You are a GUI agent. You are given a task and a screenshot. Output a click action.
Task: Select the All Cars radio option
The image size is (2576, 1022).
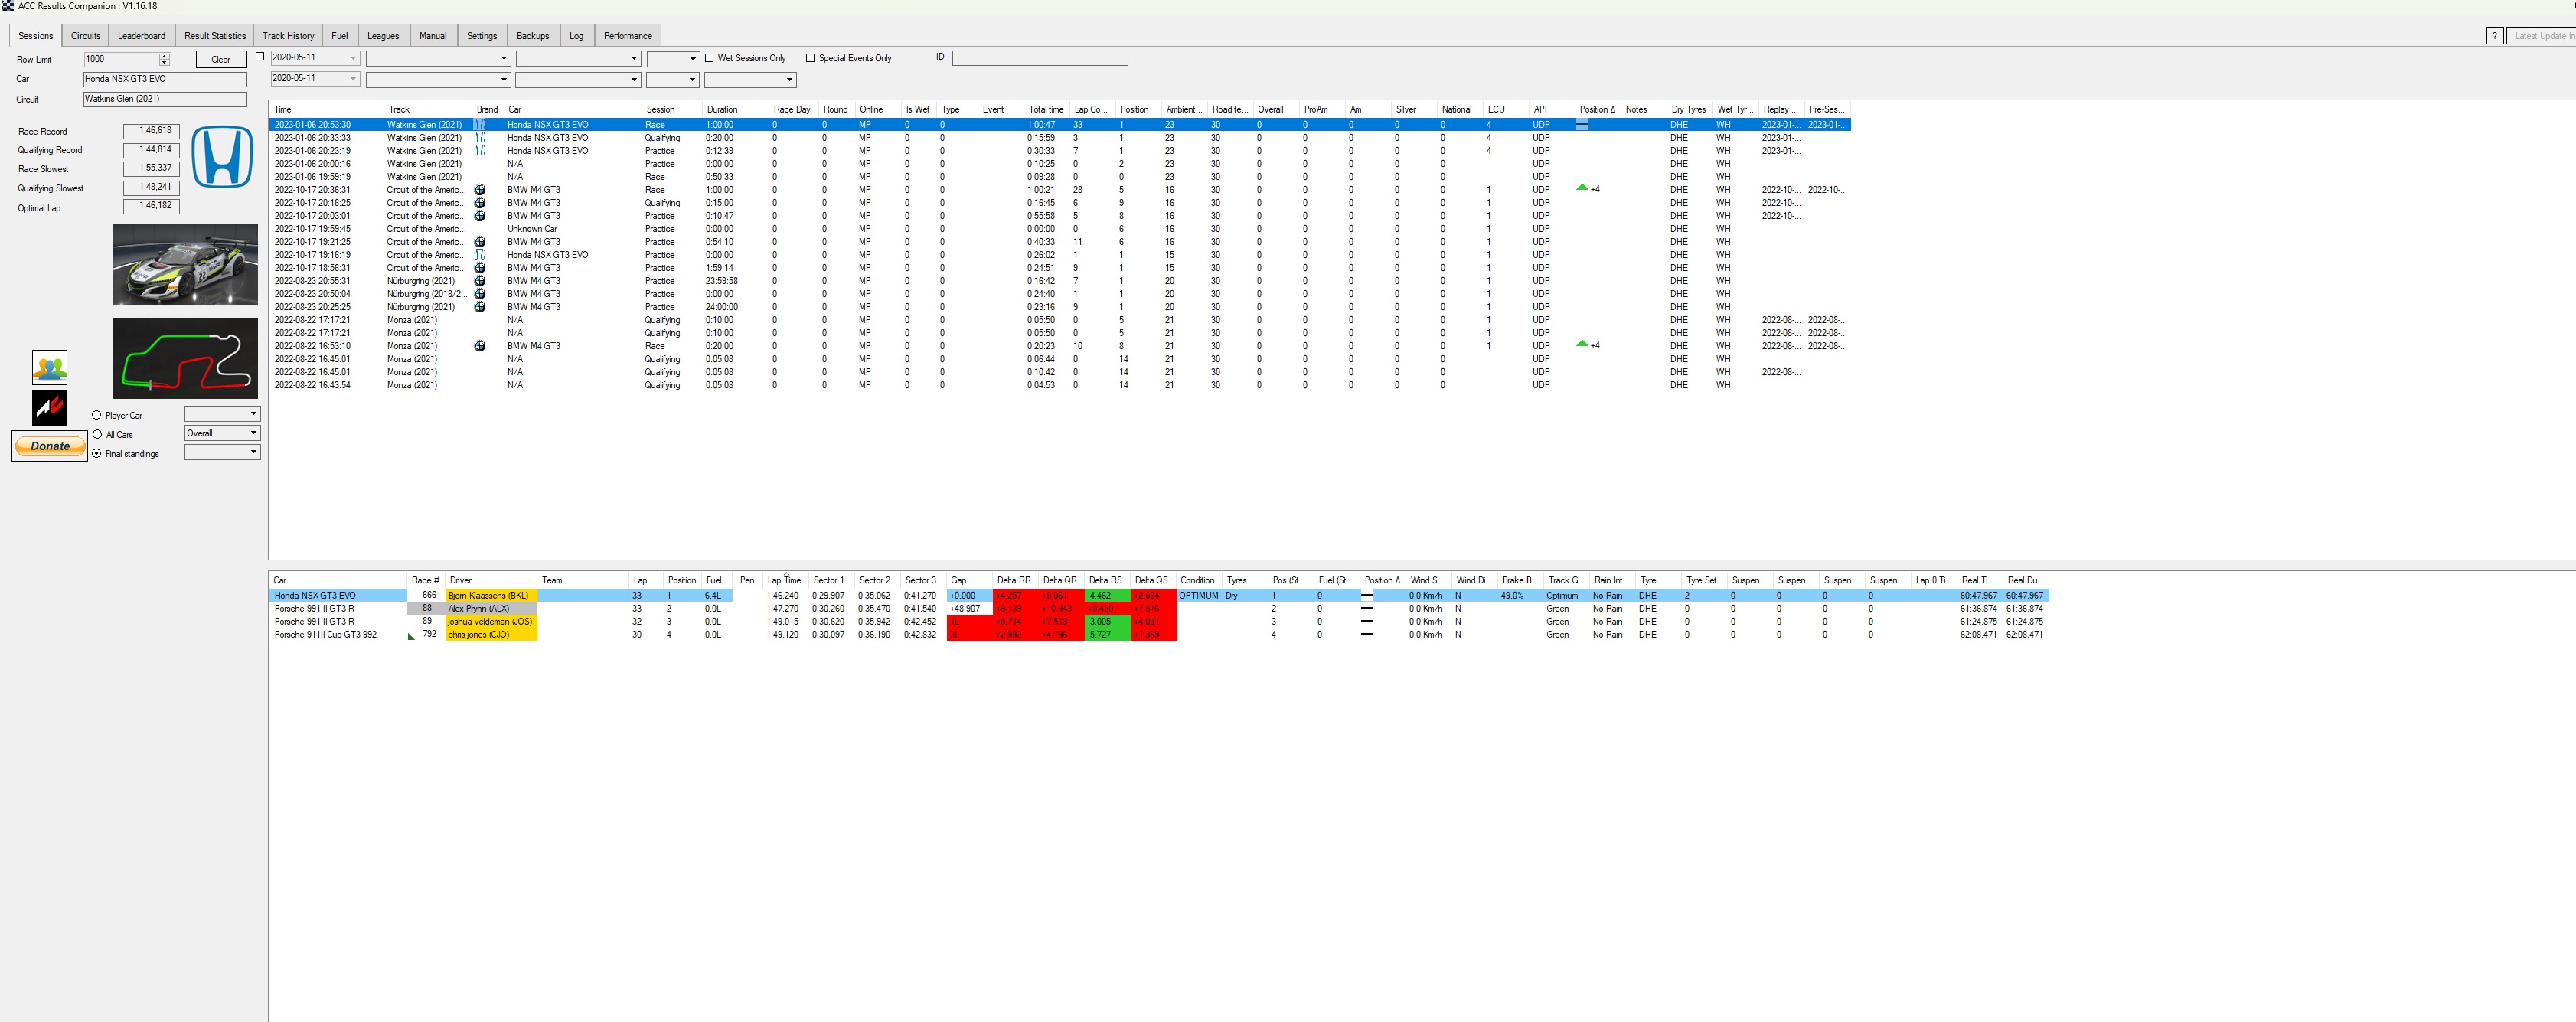pyautogui.click(x=97, y=434)
